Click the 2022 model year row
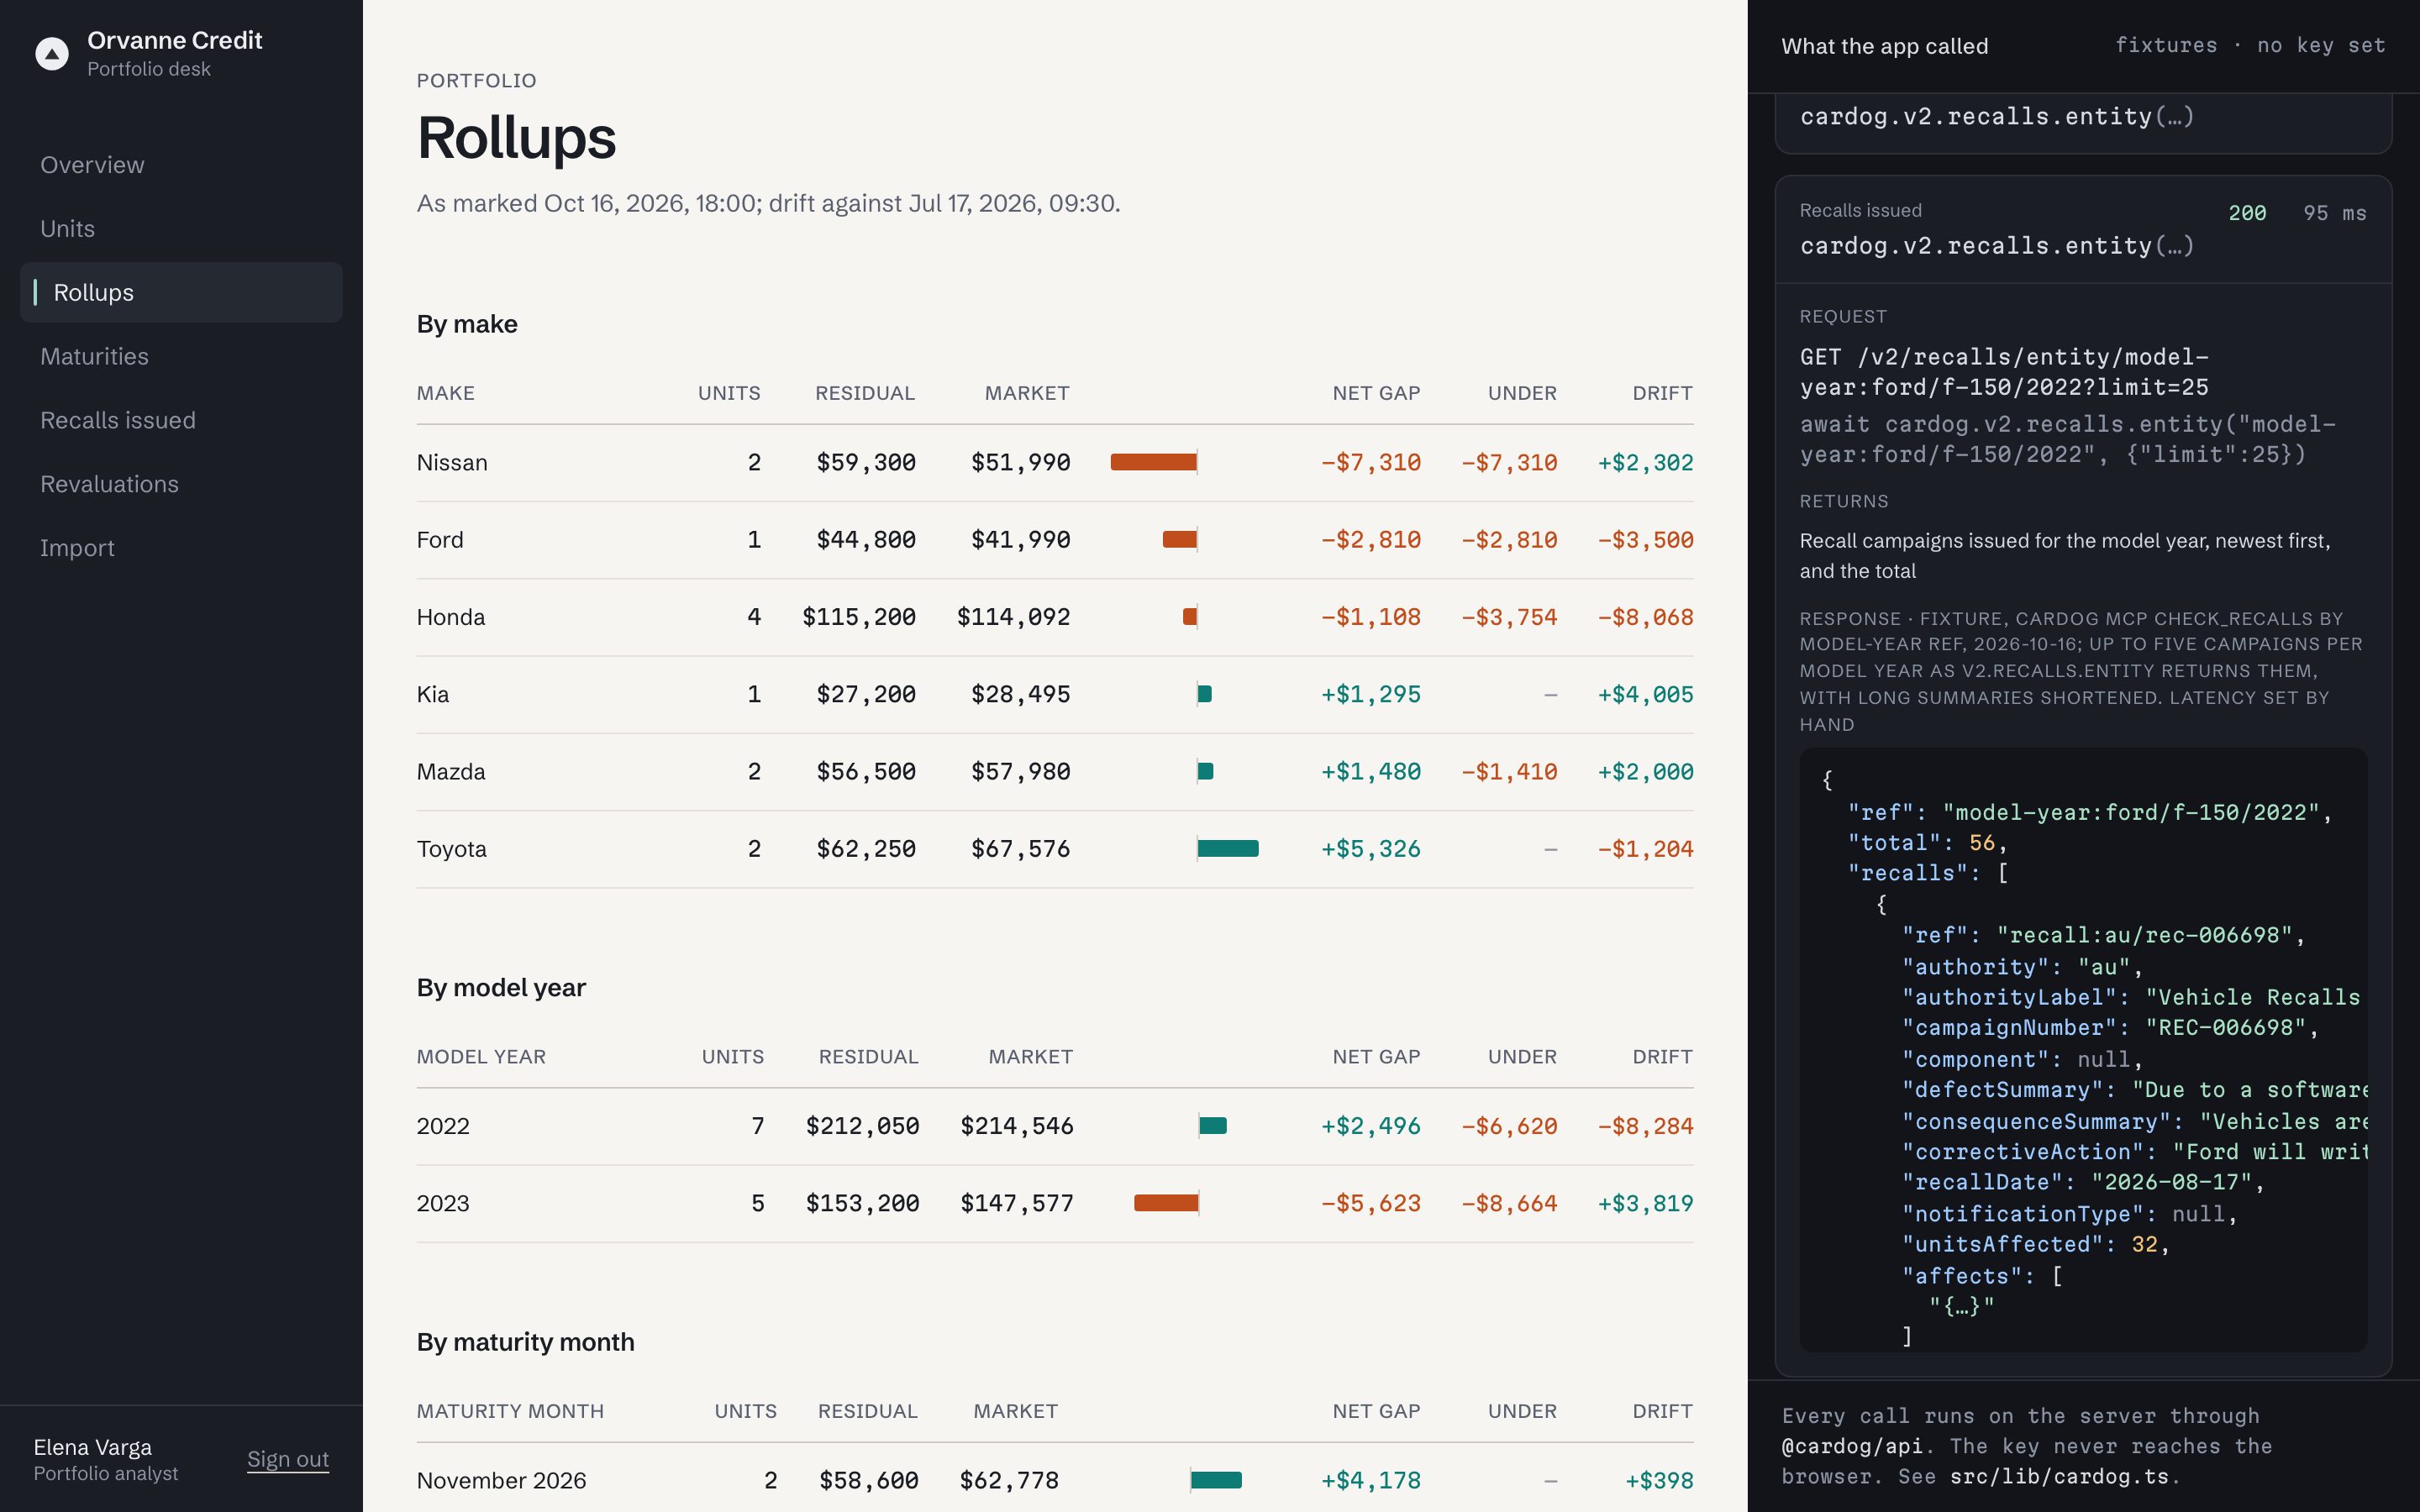2420x1512 pixels. click(1055, 1126)
